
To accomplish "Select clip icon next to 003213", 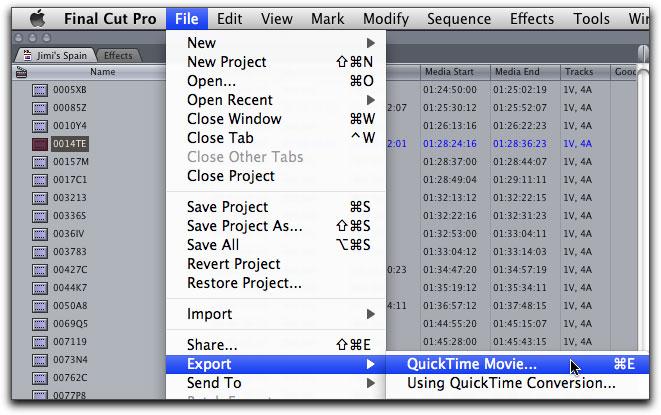I will click(x=40, y=198).
